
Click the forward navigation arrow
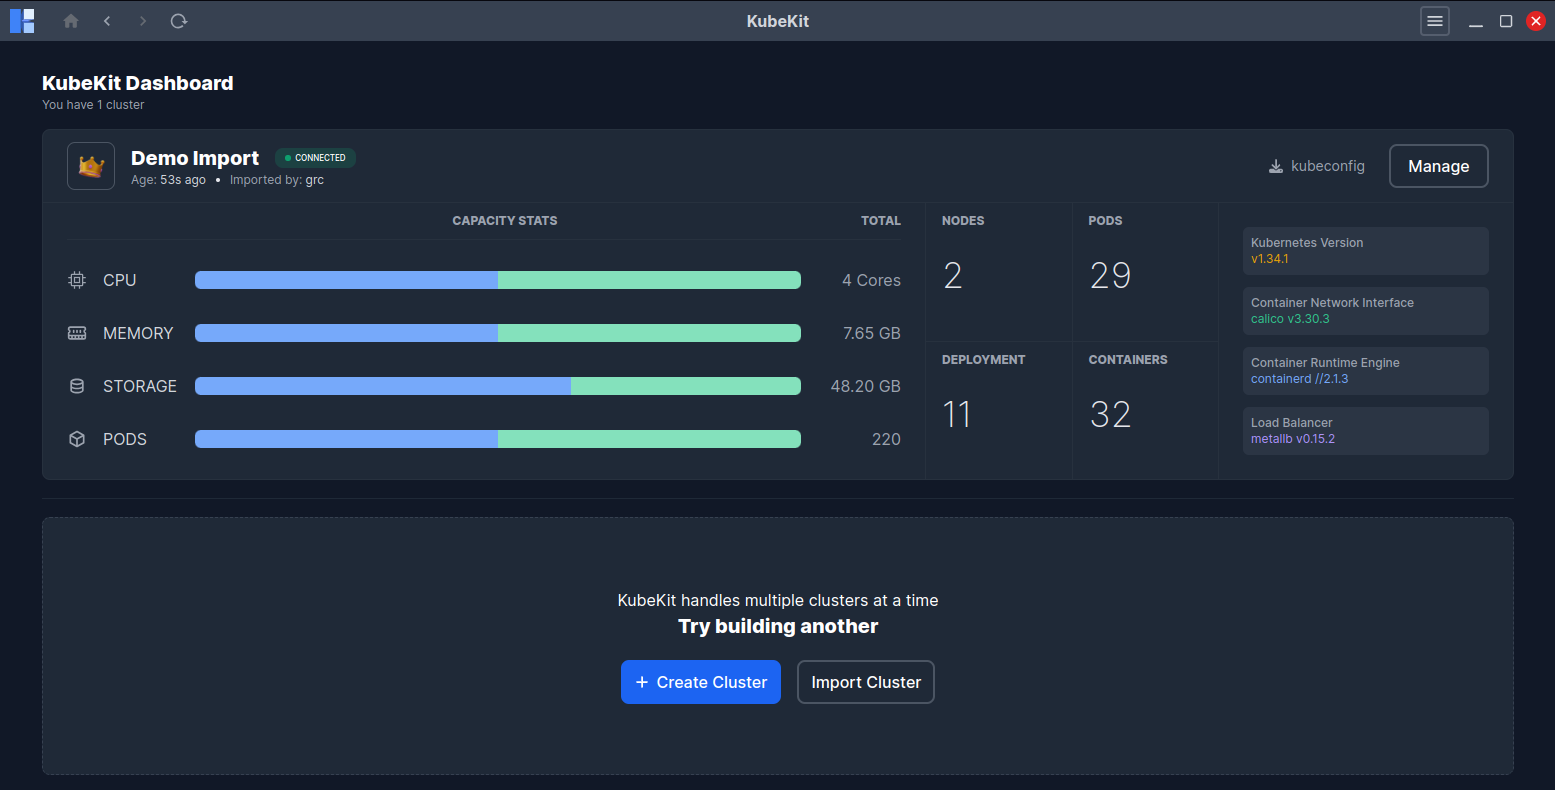click(x=143, y=20)
